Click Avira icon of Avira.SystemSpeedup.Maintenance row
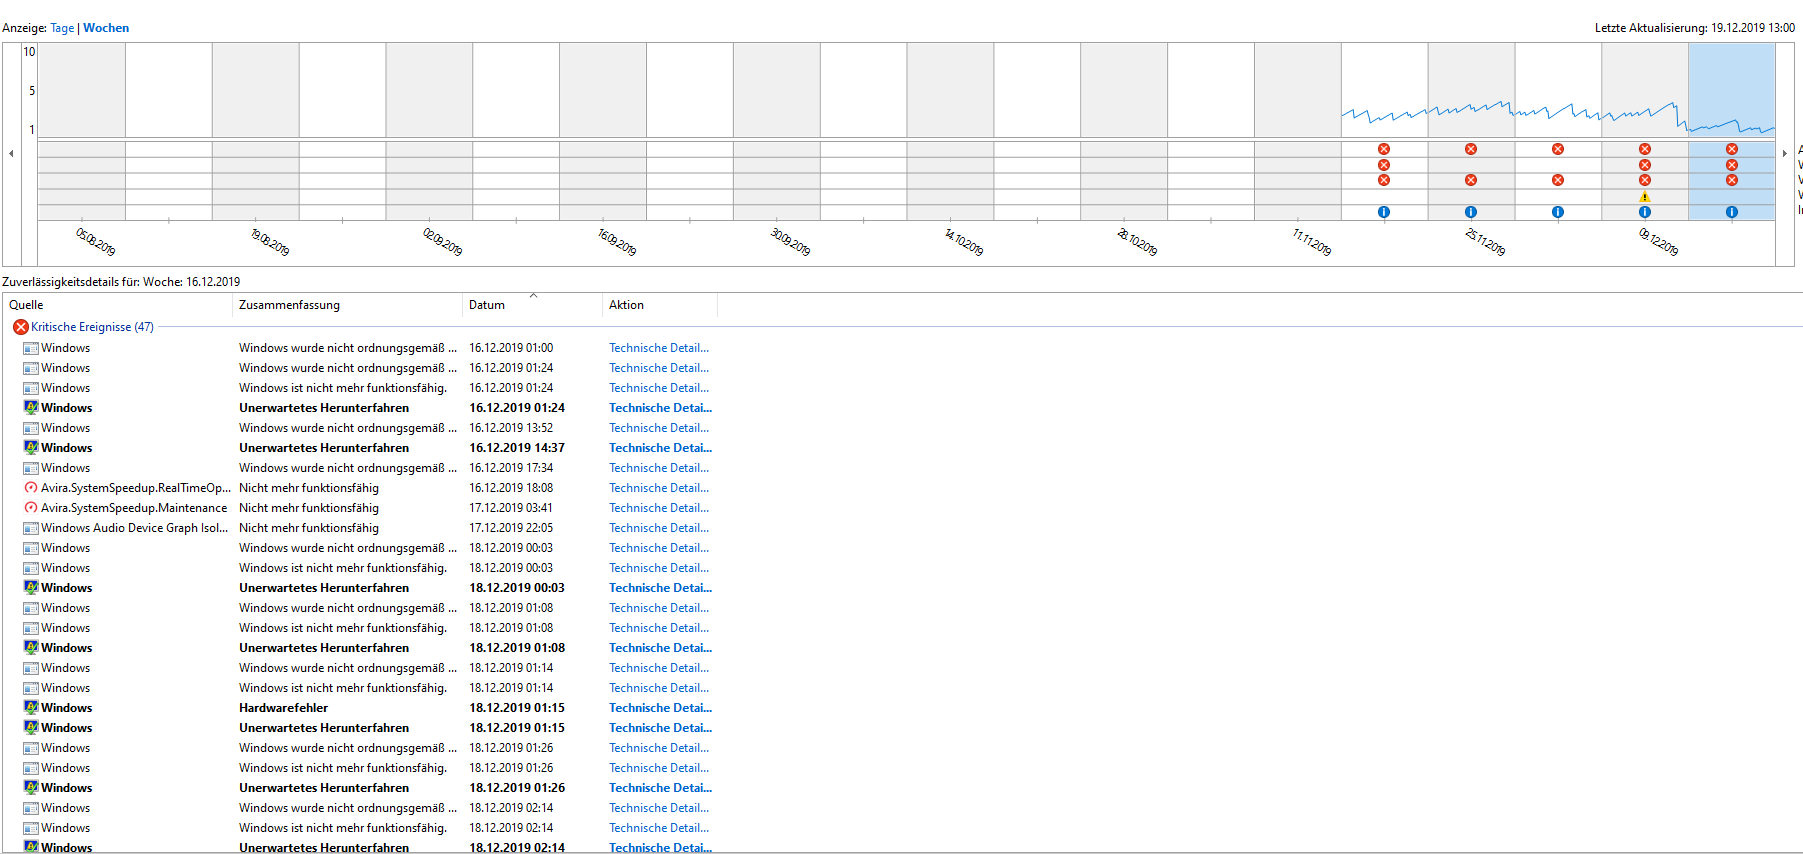The width and height of the screenshot is (1803, 854). pyautogui.click(x=31, y=508)
